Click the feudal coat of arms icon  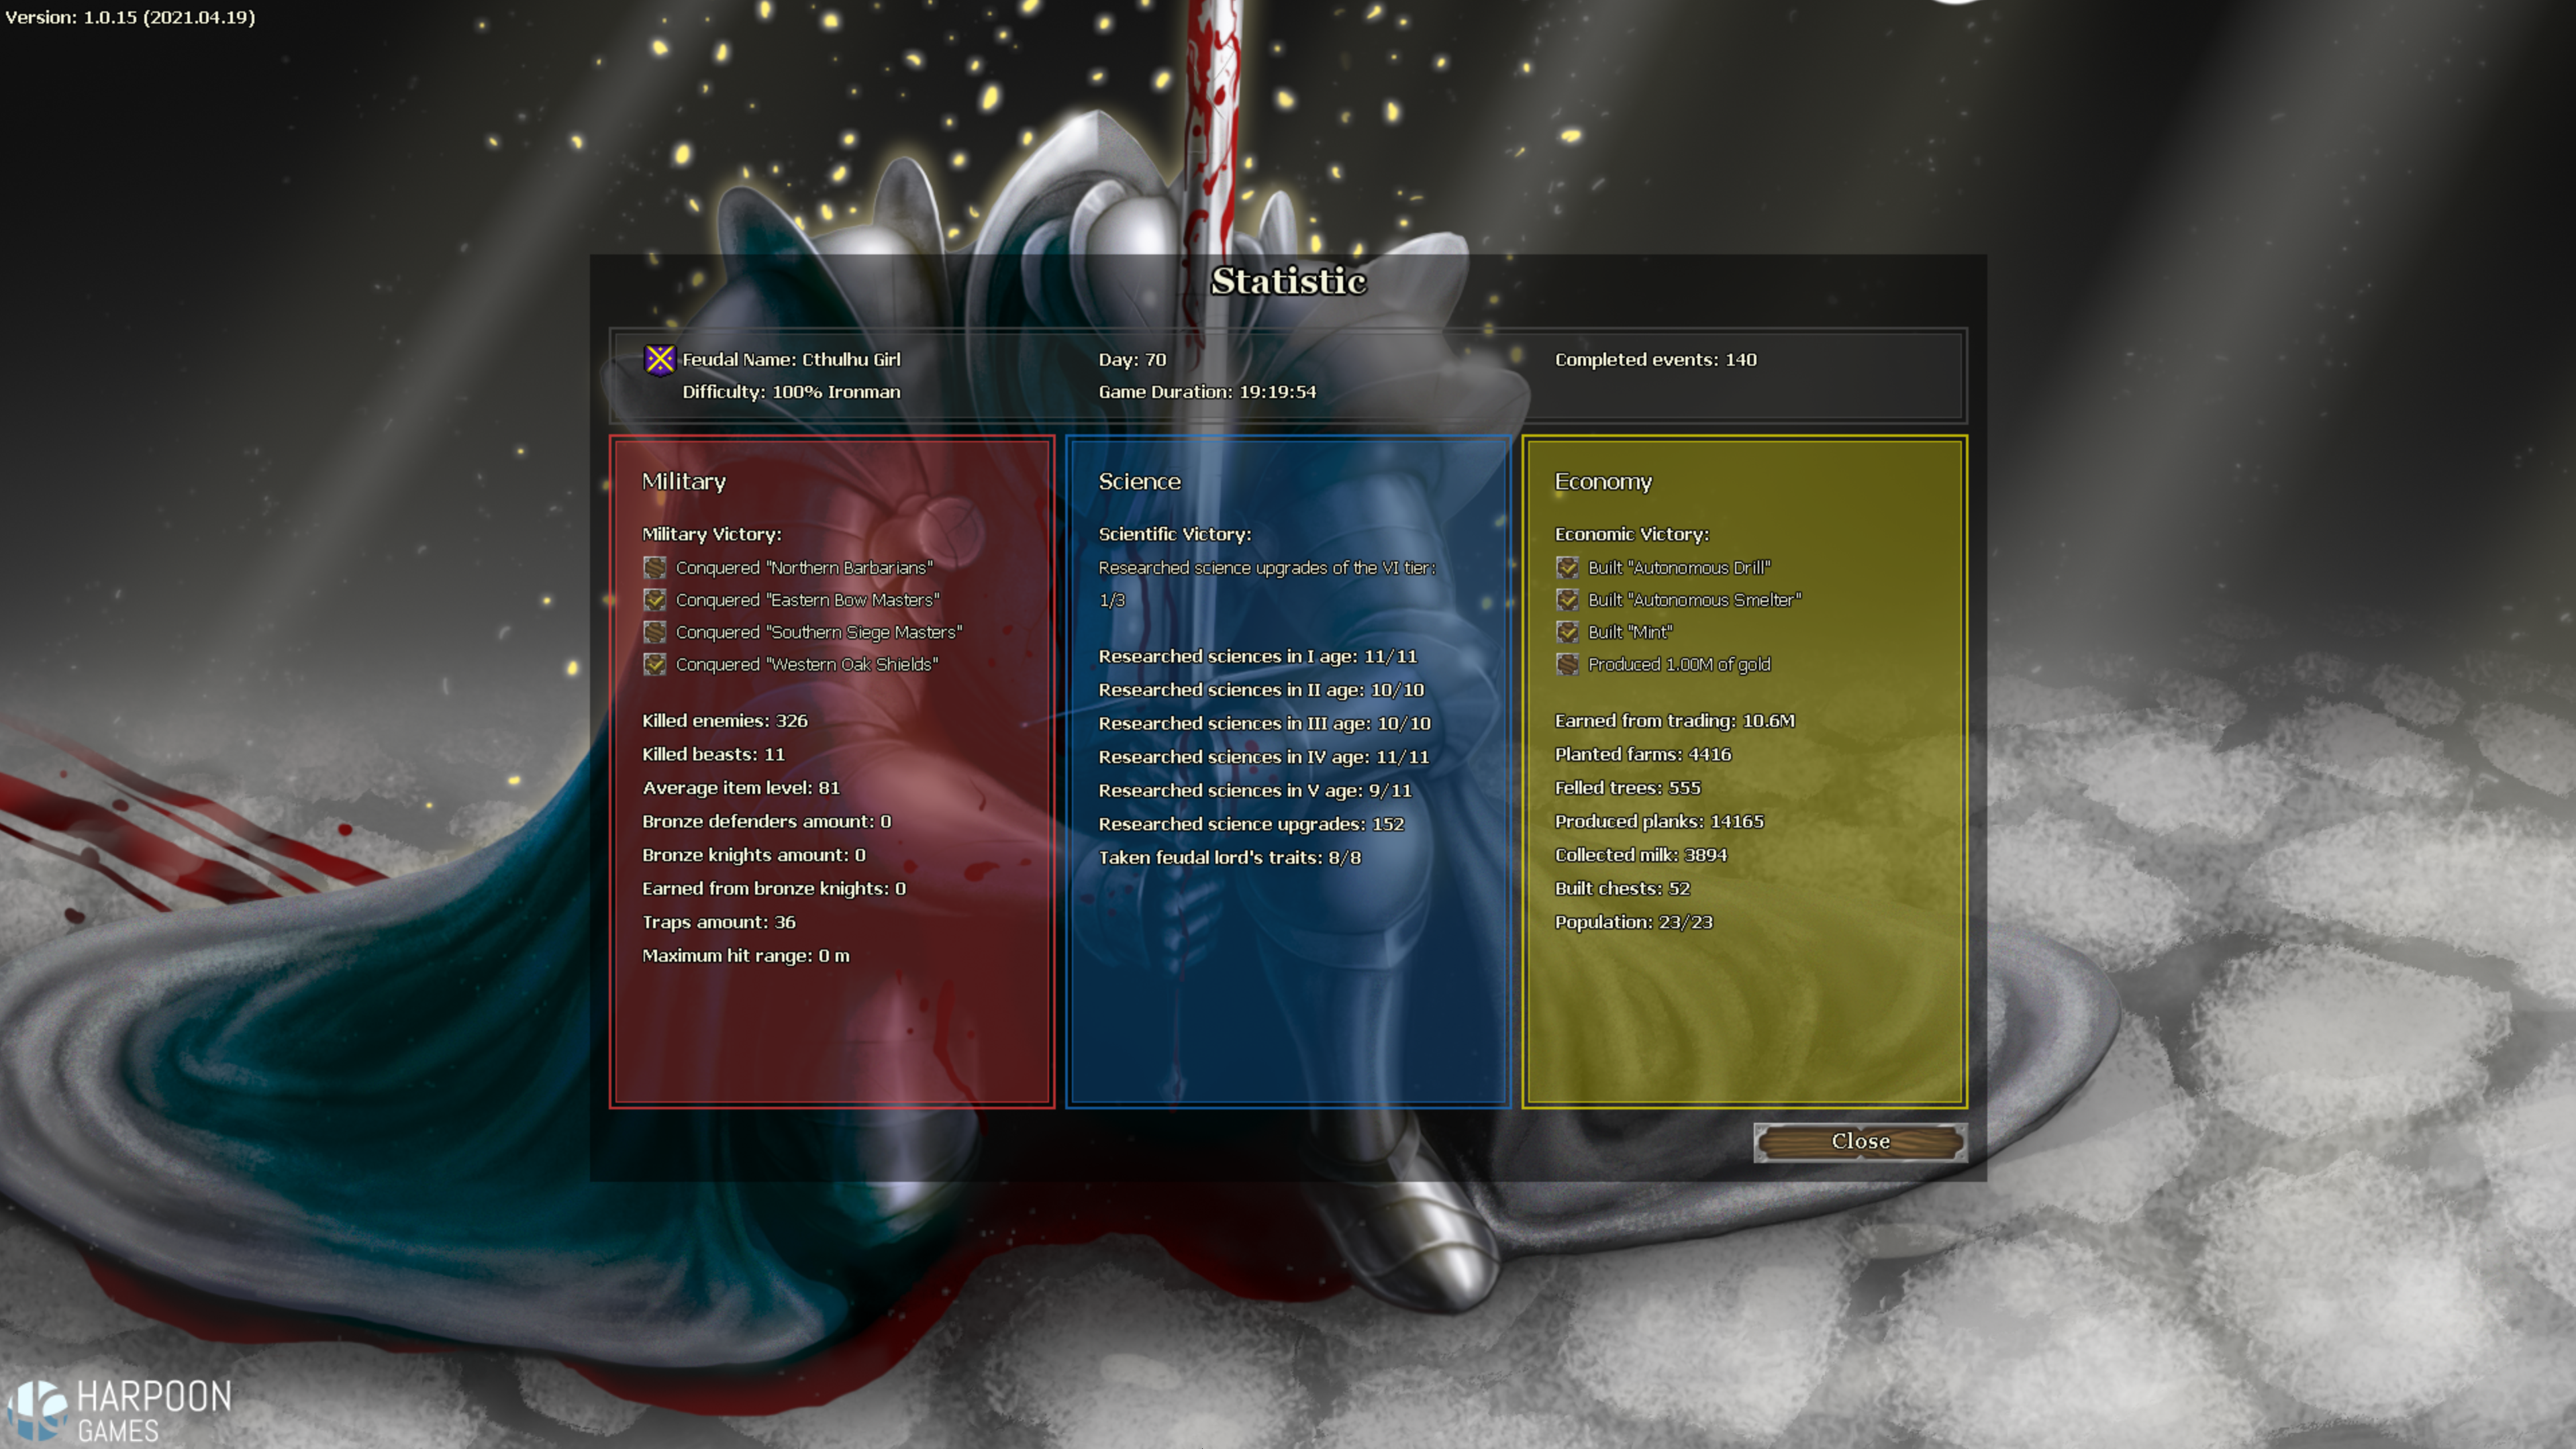659,359
